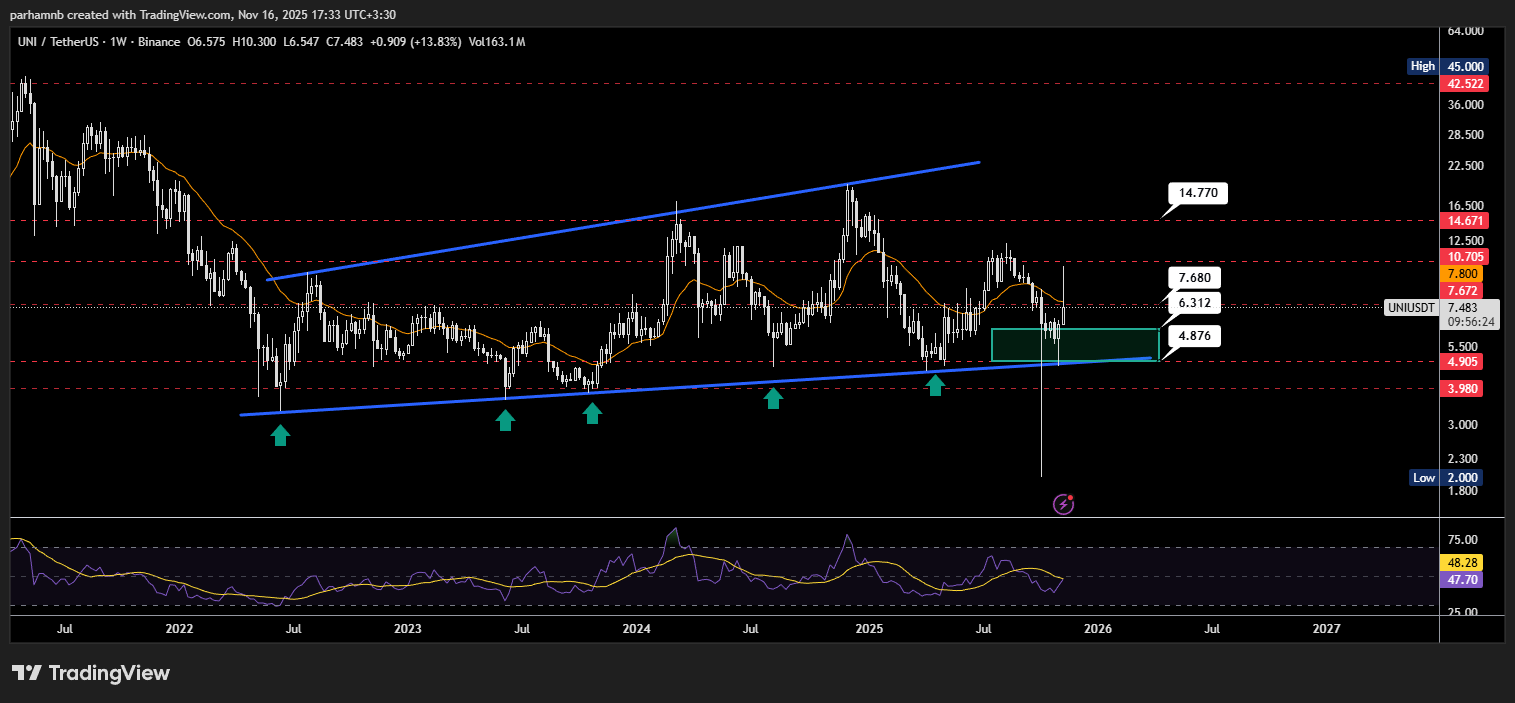Click the red 42.522 price level tag
The image size is (1515, 703).
pos(1460,84)
